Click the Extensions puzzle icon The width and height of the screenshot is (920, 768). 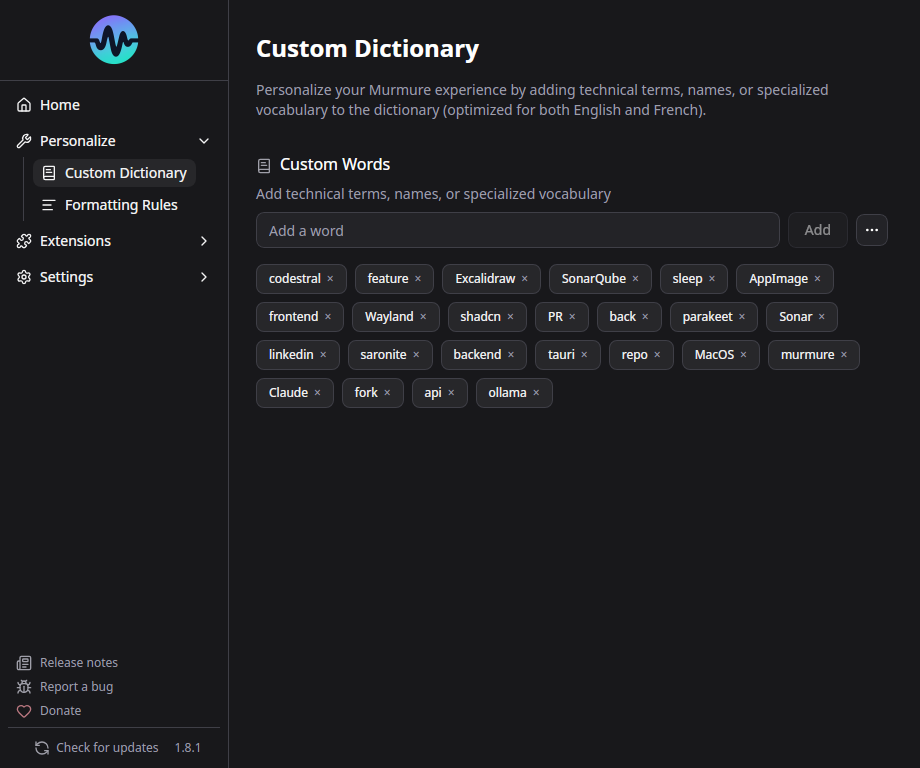(22, 240)
